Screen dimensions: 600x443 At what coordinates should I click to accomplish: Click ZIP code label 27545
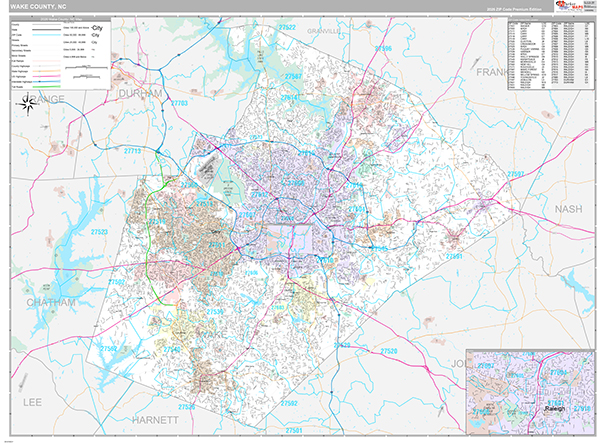tap(380, 249)
